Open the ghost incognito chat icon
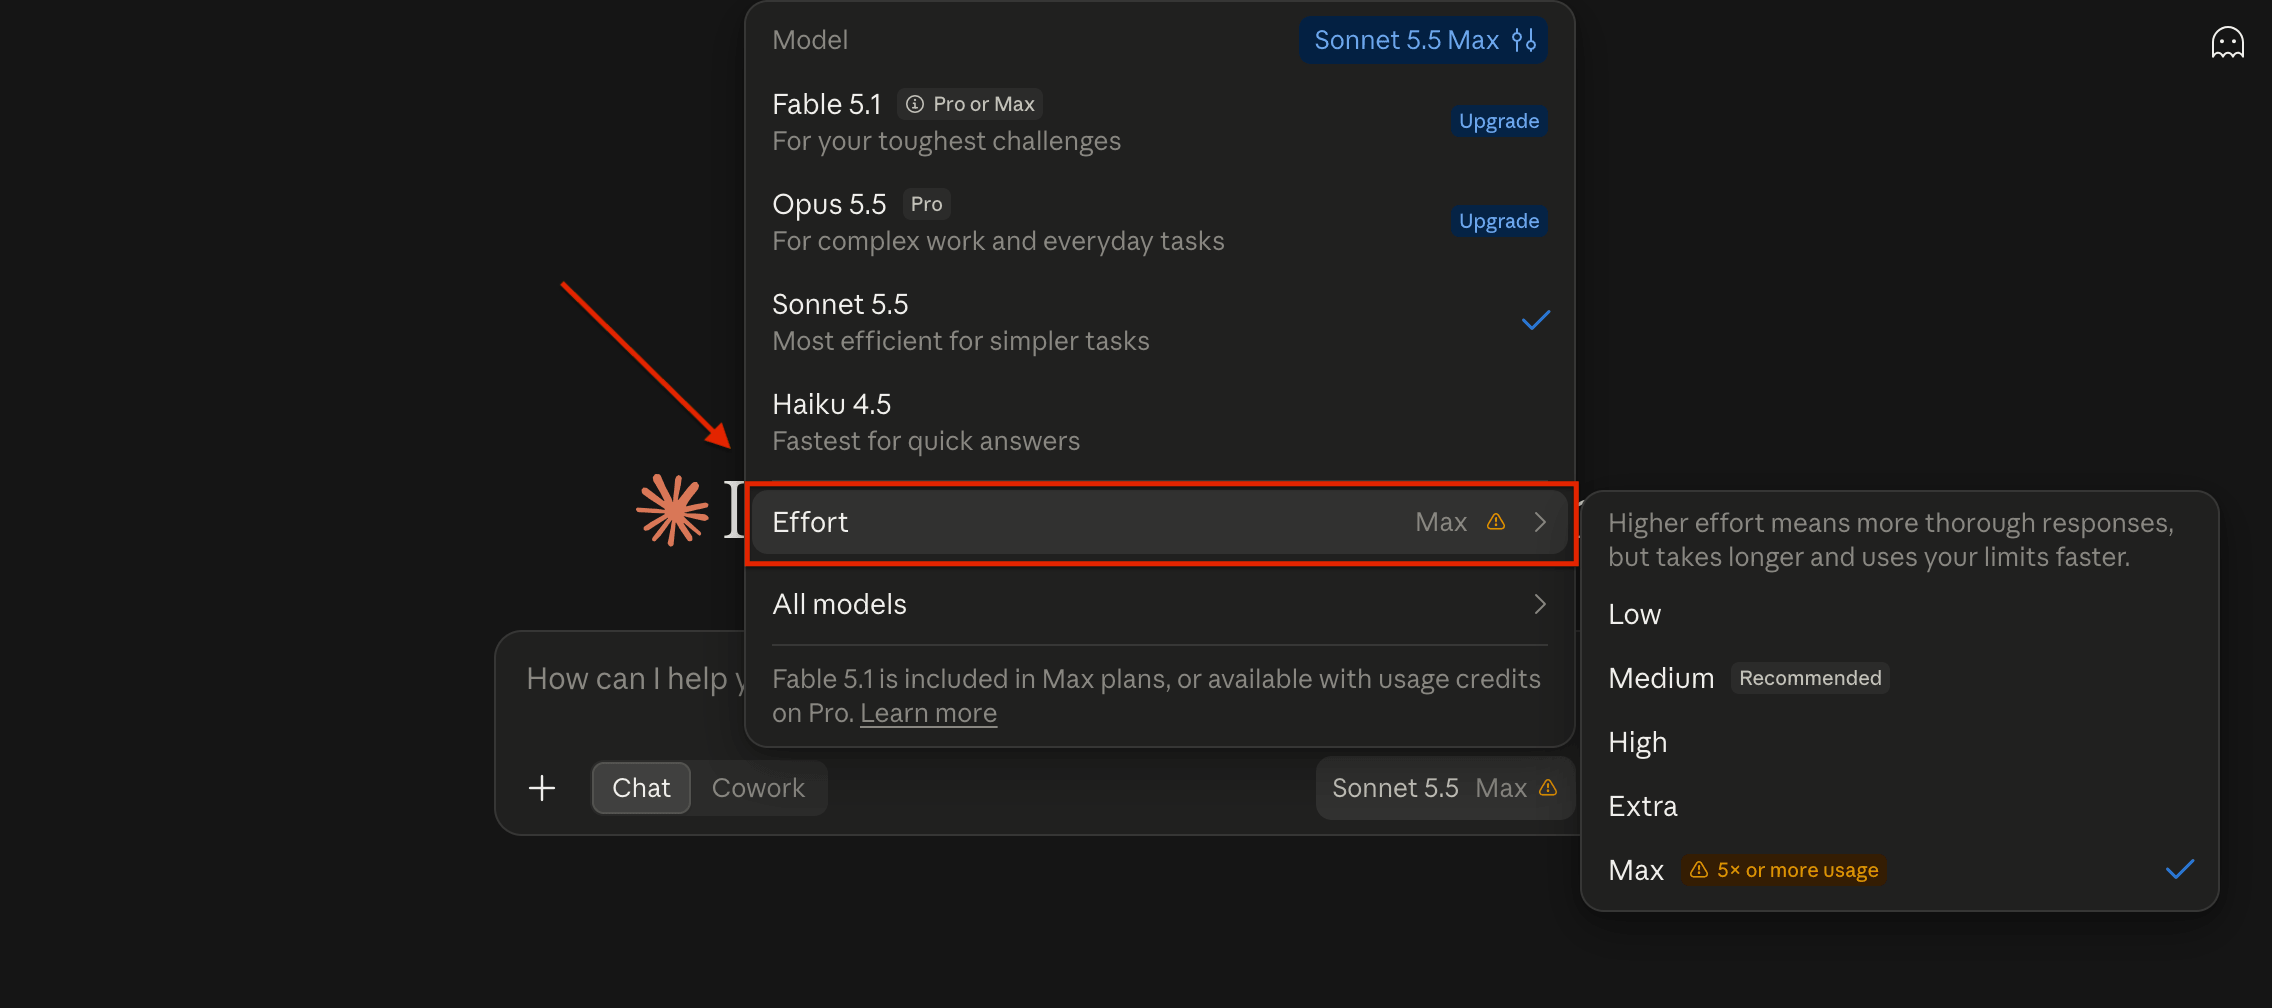Viewport: 2272px width, 1008px height. 2227,42
